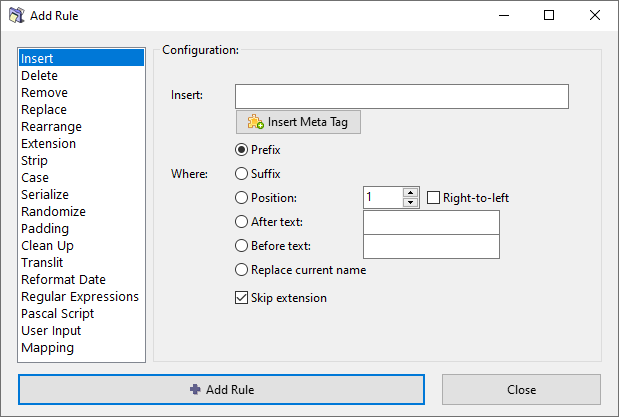This screenshot has height=417, width=619.
Task: Select the Before text radio option
Action: [x=273, y=246]
